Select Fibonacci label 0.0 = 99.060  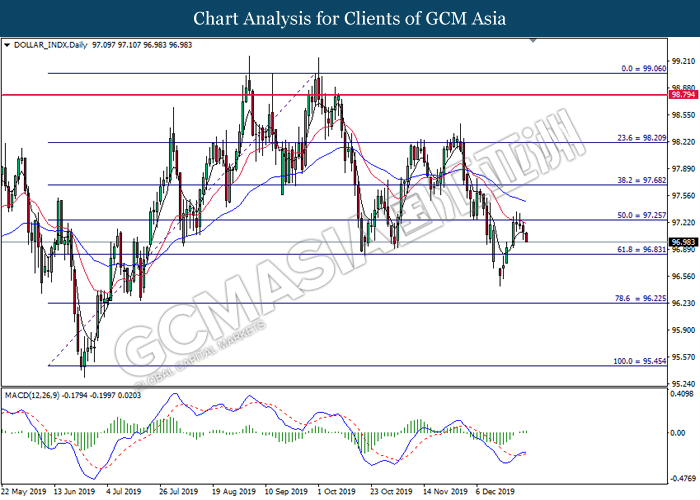[x=644, y=69]
